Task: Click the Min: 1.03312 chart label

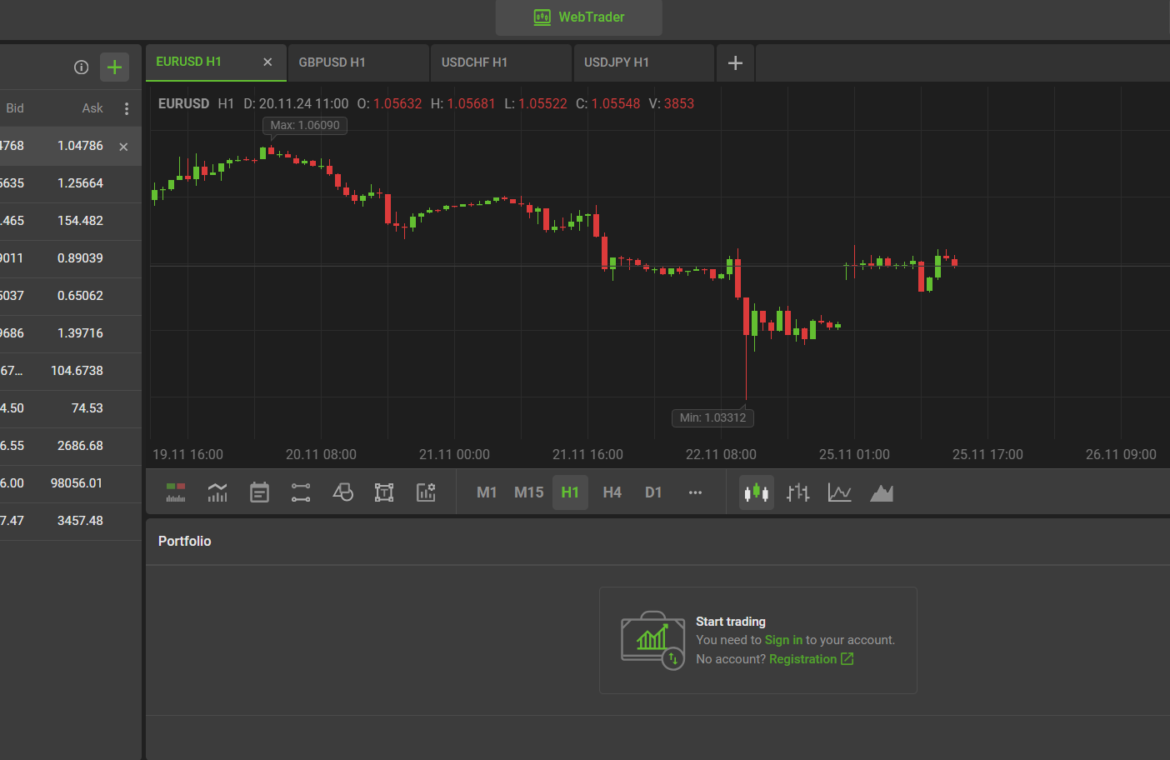Action: coord(713,418)
